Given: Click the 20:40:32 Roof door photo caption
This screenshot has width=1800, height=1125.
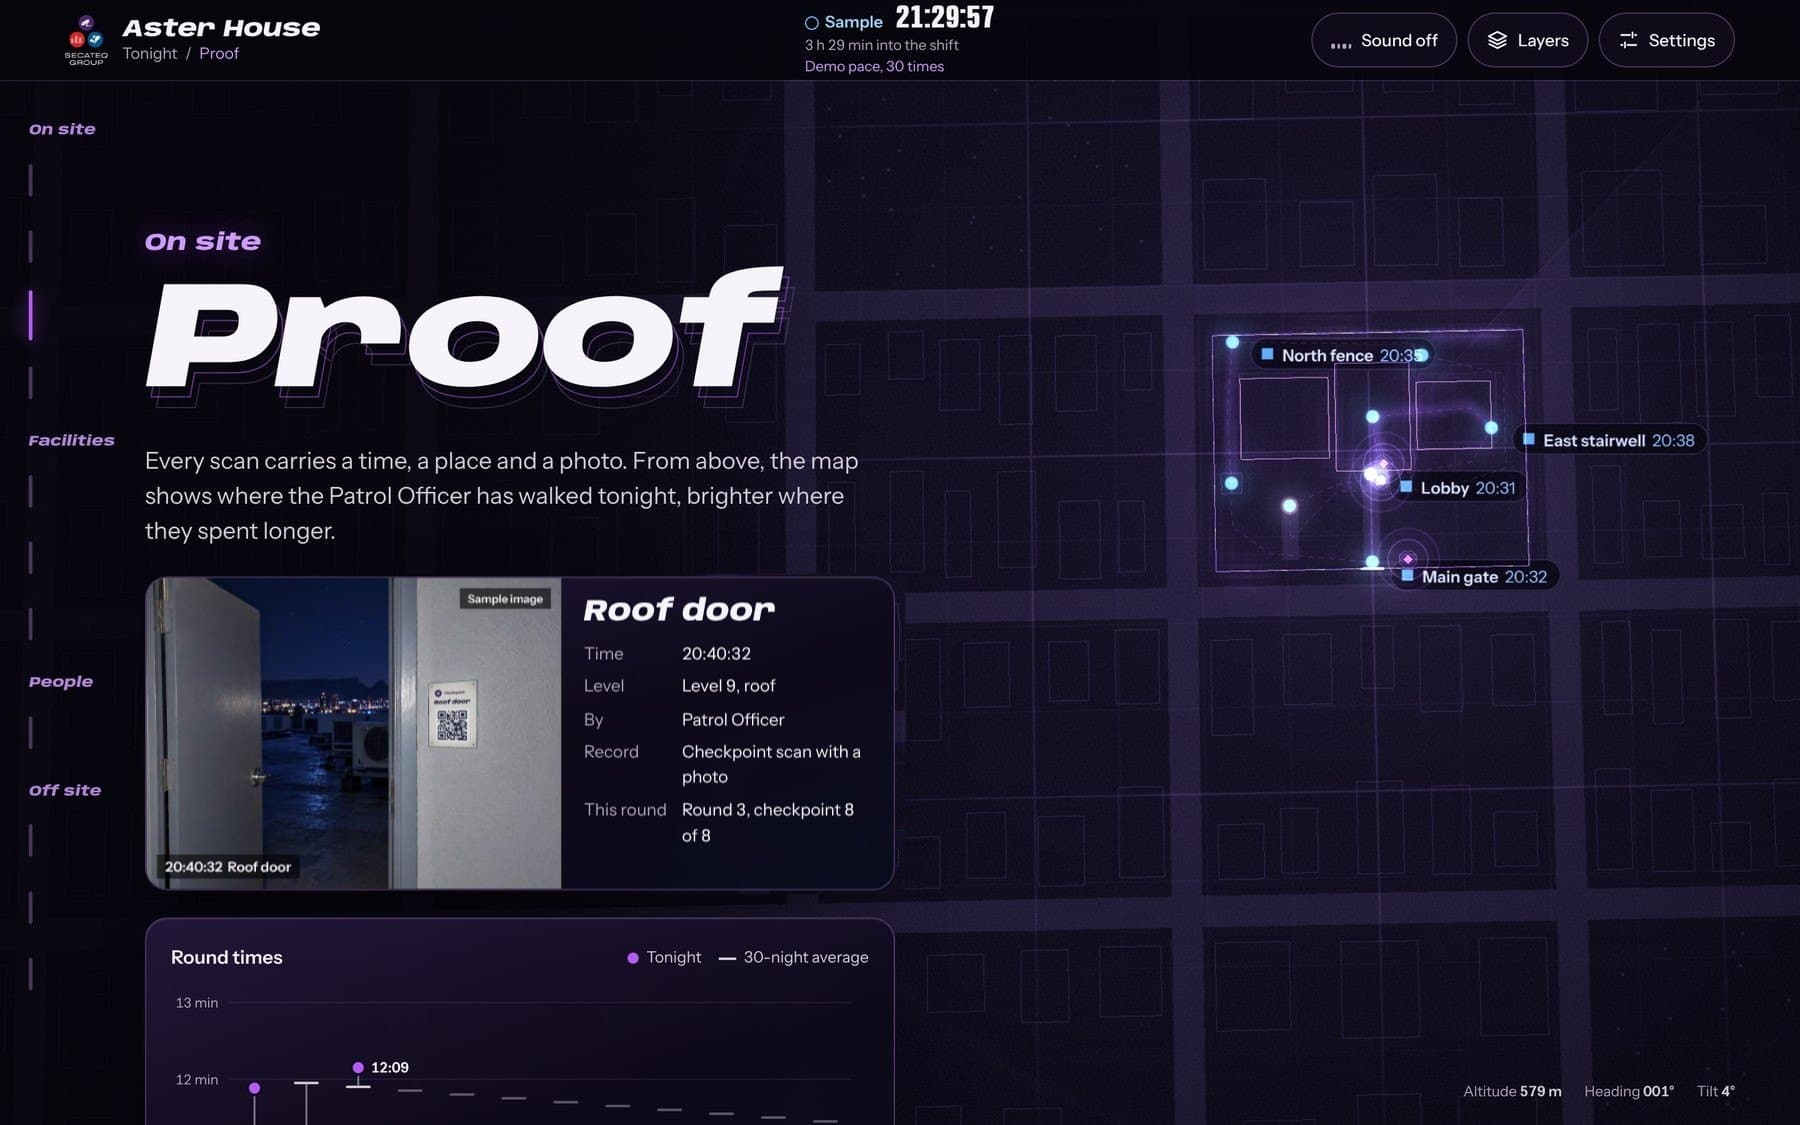Looking at the screenshot, I should [228, 867].
